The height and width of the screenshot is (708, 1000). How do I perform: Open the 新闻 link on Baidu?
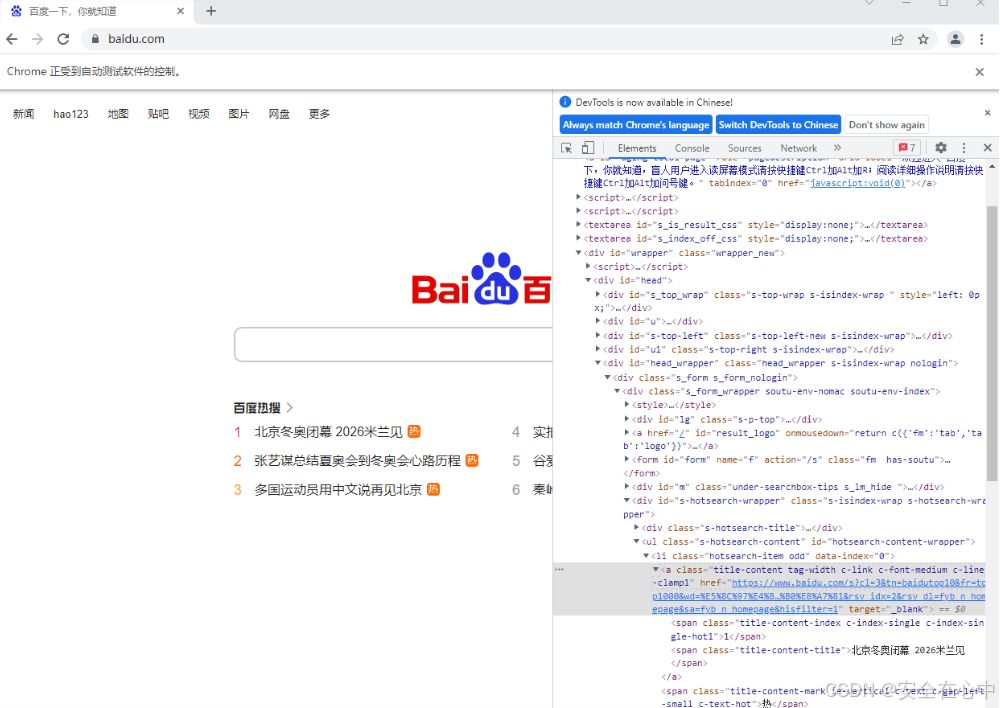pyautogui.click(x=24, y=114)
